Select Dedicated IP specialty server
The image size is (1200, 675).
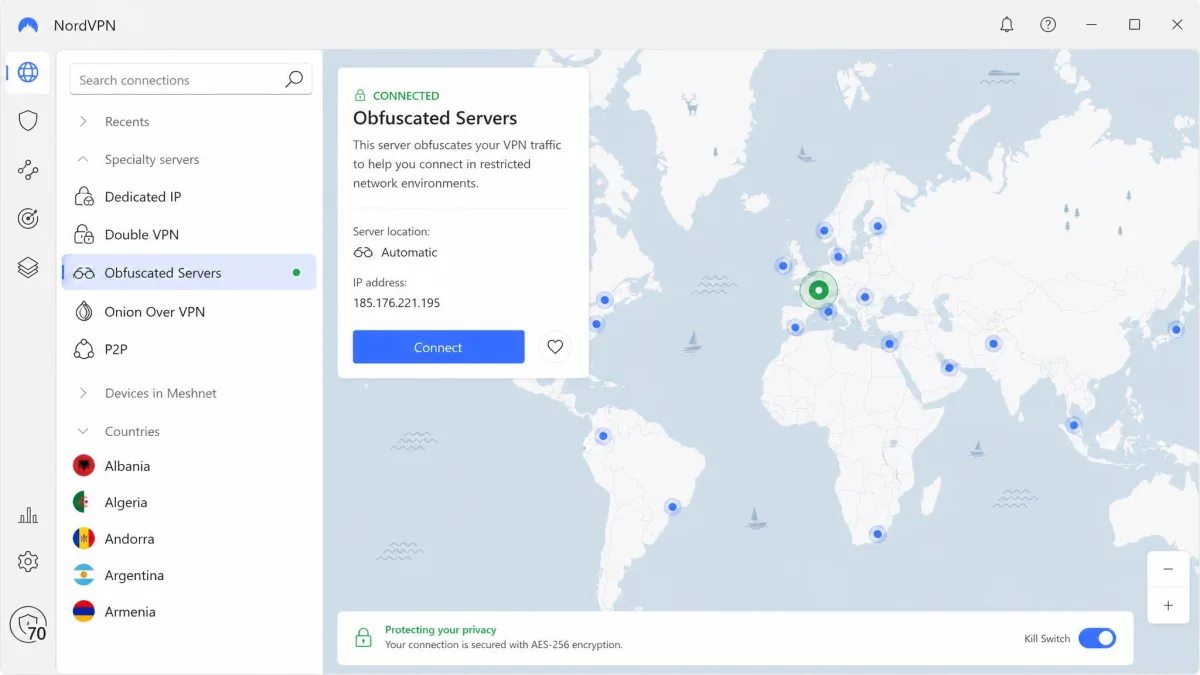(x=189, y=197)
